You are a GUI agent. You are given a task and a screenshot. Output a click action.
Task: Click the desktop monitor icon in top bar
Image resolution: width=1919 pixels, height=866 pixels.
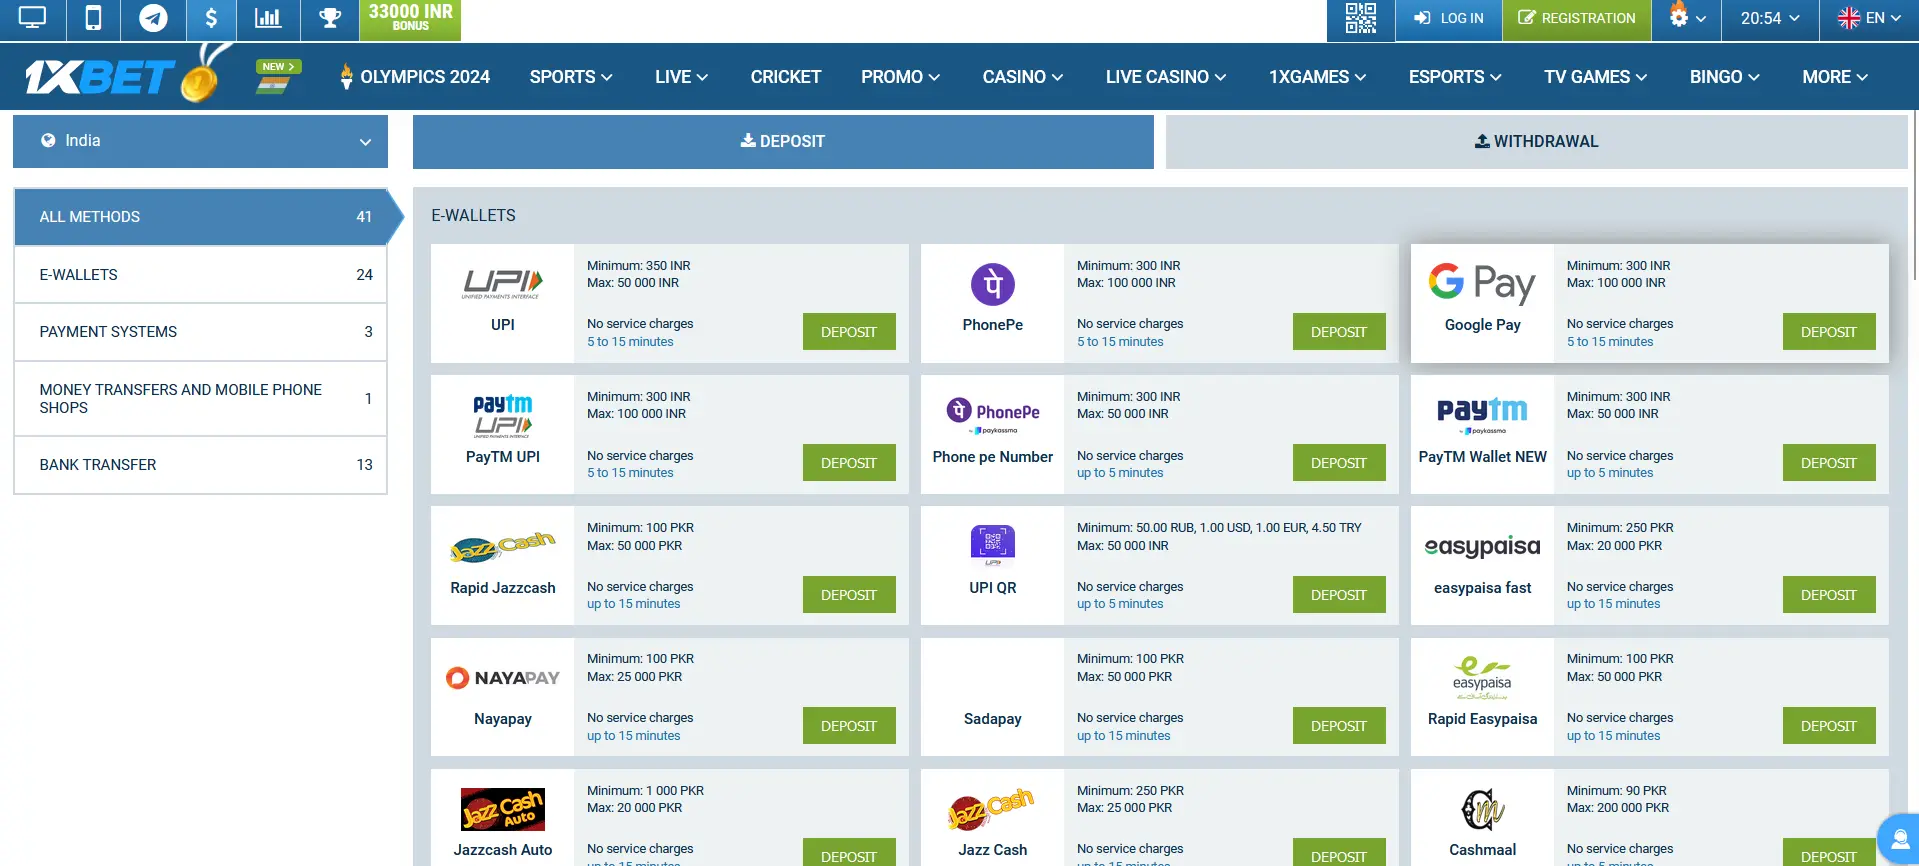[32, 19]
